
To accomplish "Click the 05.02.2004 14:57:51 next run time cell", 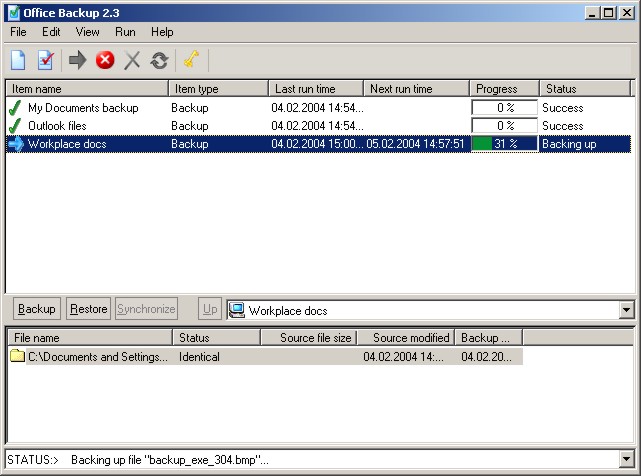I will 415,144.
